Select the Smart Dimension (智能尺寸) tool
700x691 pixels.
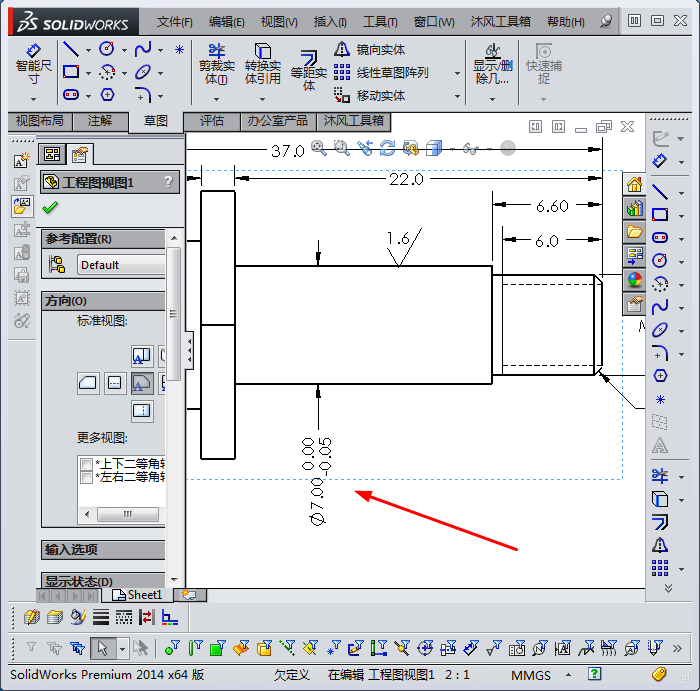pos(33,64)
